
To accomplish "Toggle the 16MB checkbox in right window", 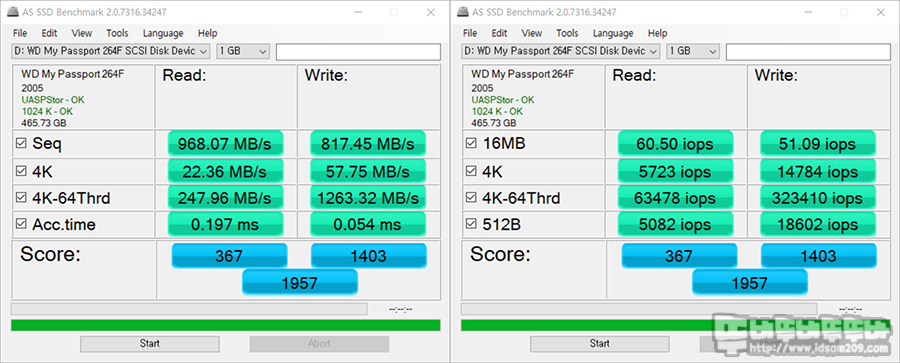I will (x=471, y=144).
